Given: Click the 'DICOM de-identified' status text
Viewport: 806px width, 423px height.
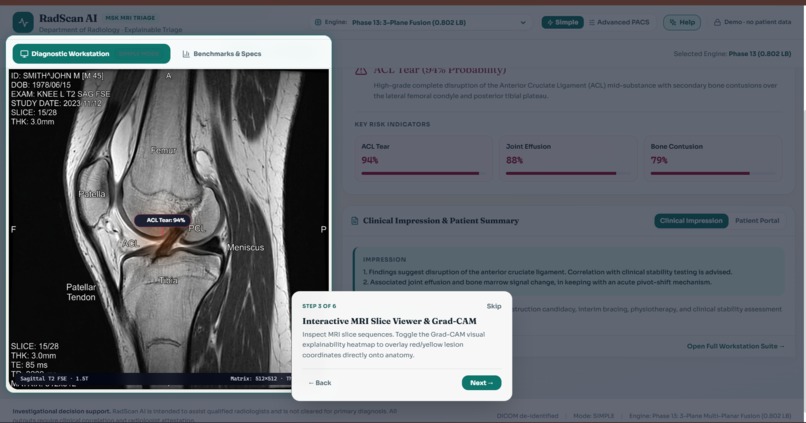Looking at the screenshot, I should point(527,415).
